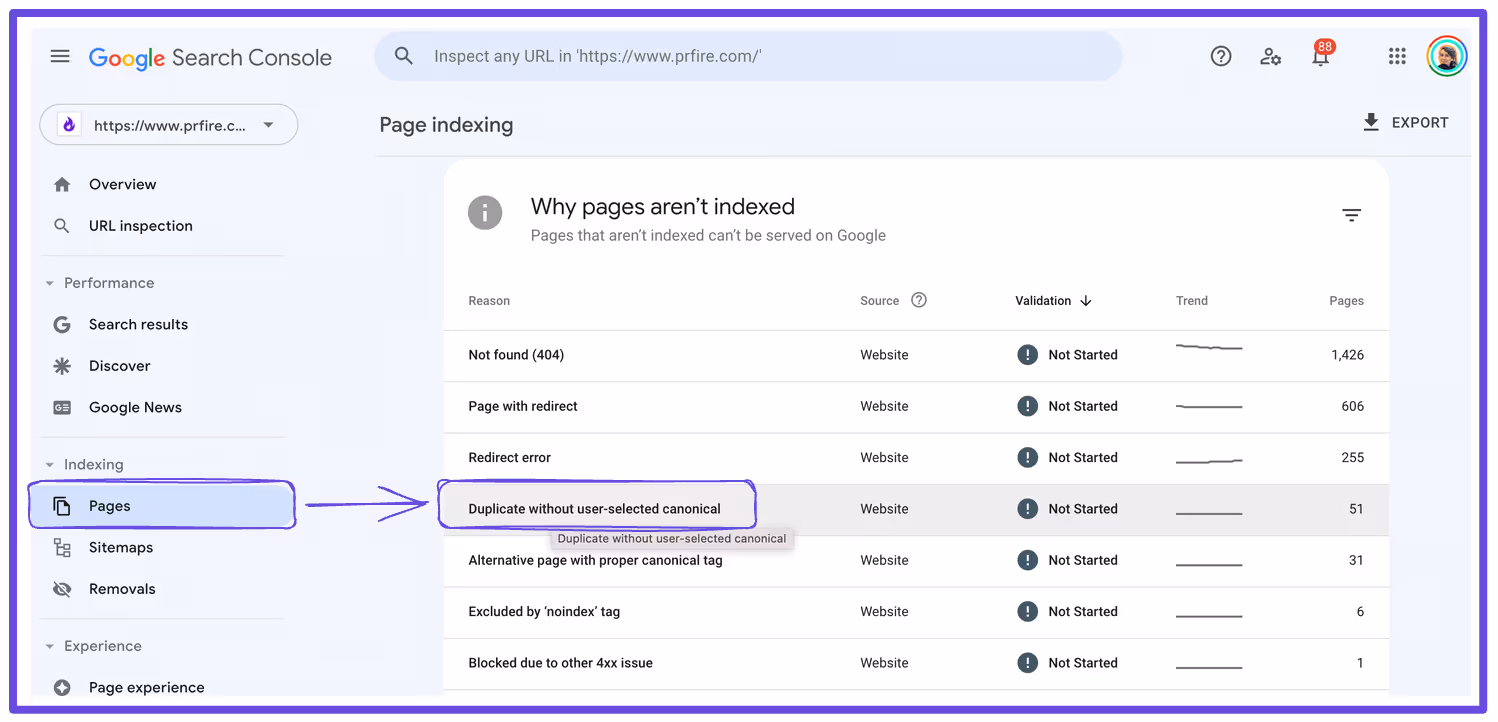Click the Overview home icon
Image resolution: width=1498 pixels, height=722 pixels.
coord(62,184)
